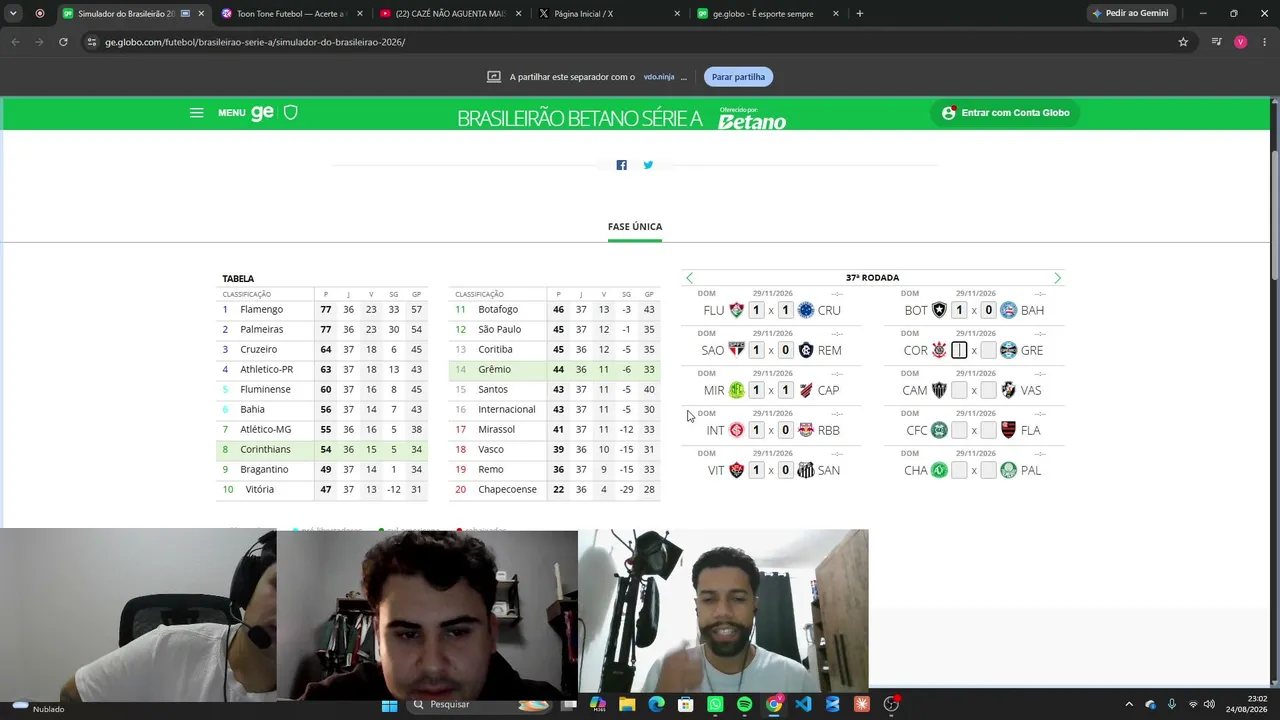Select the FASE ÚNICA tab
The image size is (1280, 720).
pyautogui.click(x=635, y=227)
